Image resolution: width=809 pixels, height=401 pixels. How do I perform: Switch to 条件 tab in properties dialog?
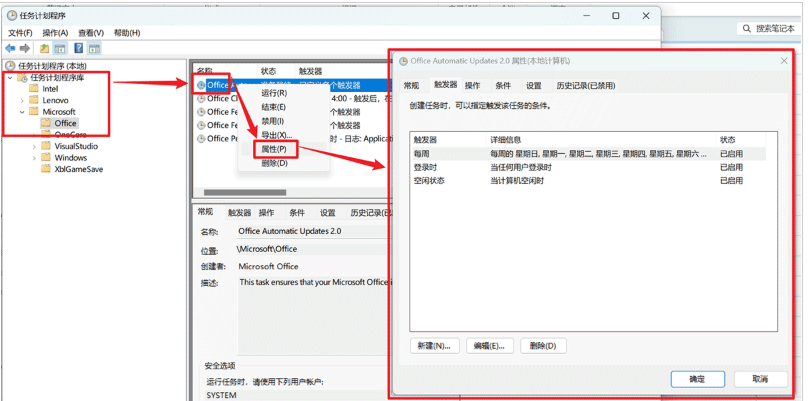click(503, 85)
